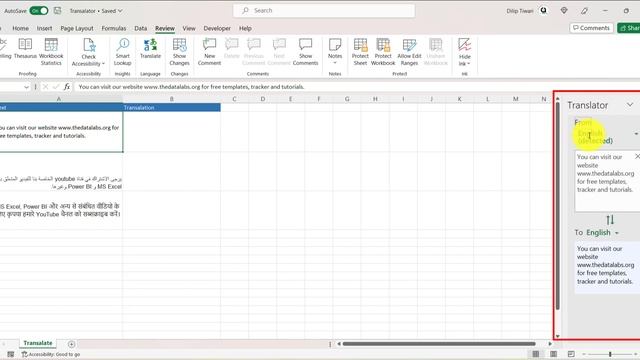Viewport: 640px width, 360px height.
Task: Click Accessibility: Good to go status
Action: pyautogui.click(x=51, y=354)
